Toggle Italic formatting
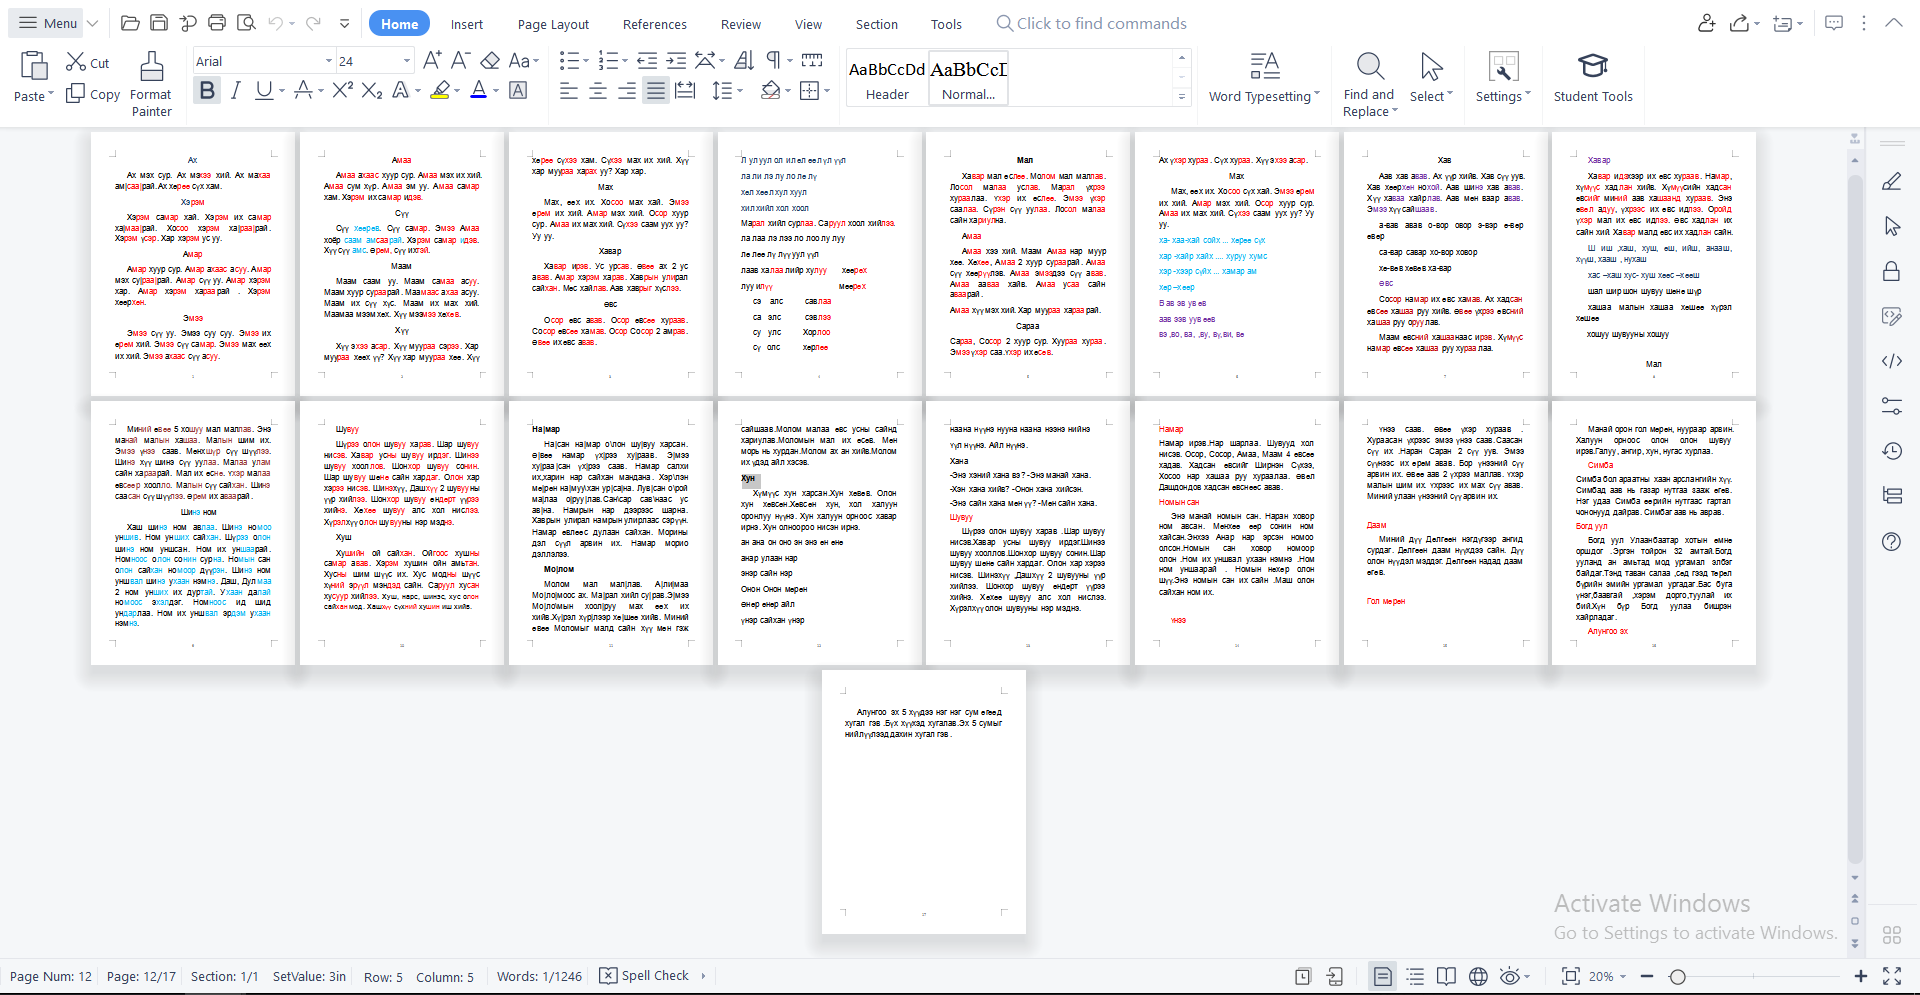 (x=235, y=91)
